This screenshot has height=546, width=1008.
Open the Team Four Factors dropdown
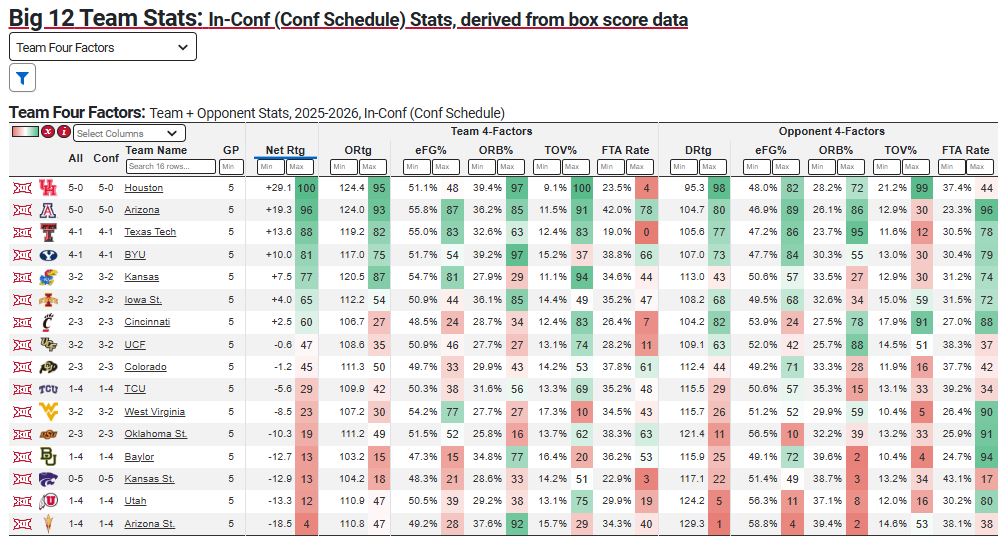click(x=103, y=47)
